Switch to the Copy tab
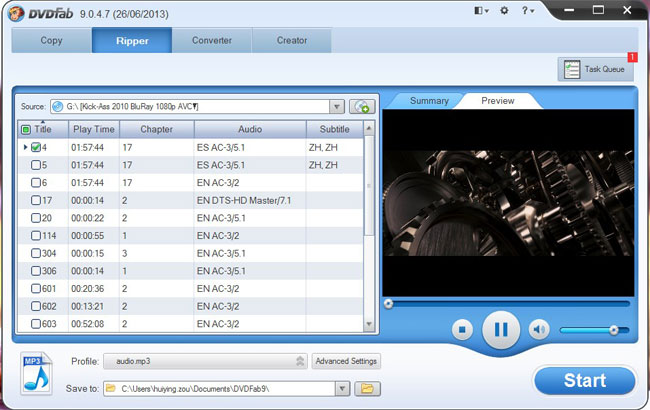The image size is (650, 410). 51,40
